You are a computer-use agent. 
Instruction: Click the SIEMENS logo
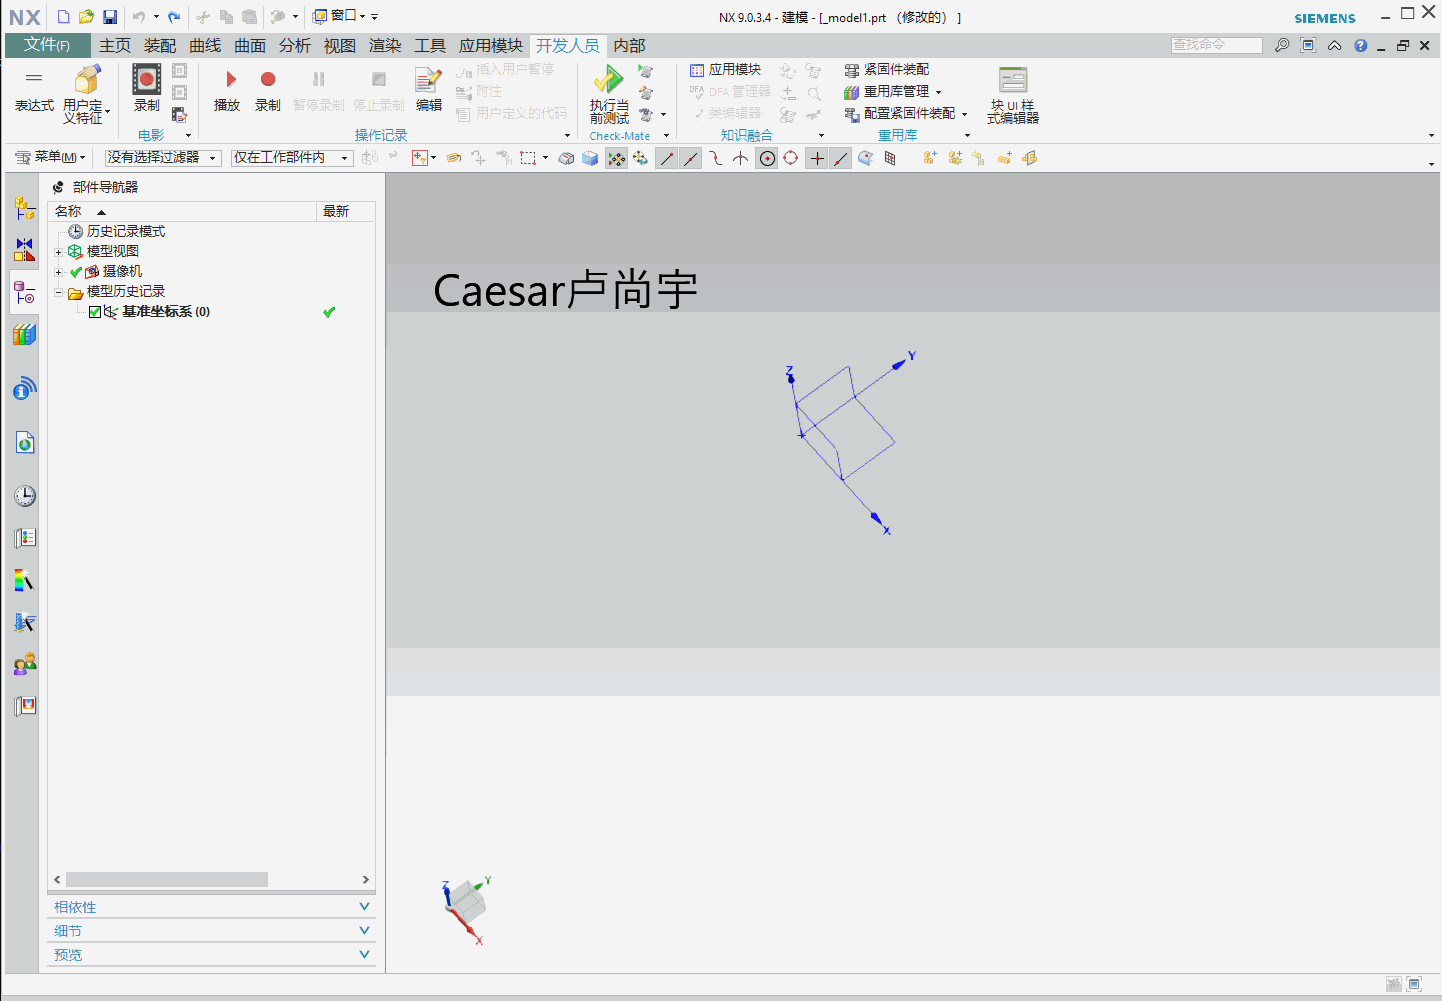point(1325,18)
